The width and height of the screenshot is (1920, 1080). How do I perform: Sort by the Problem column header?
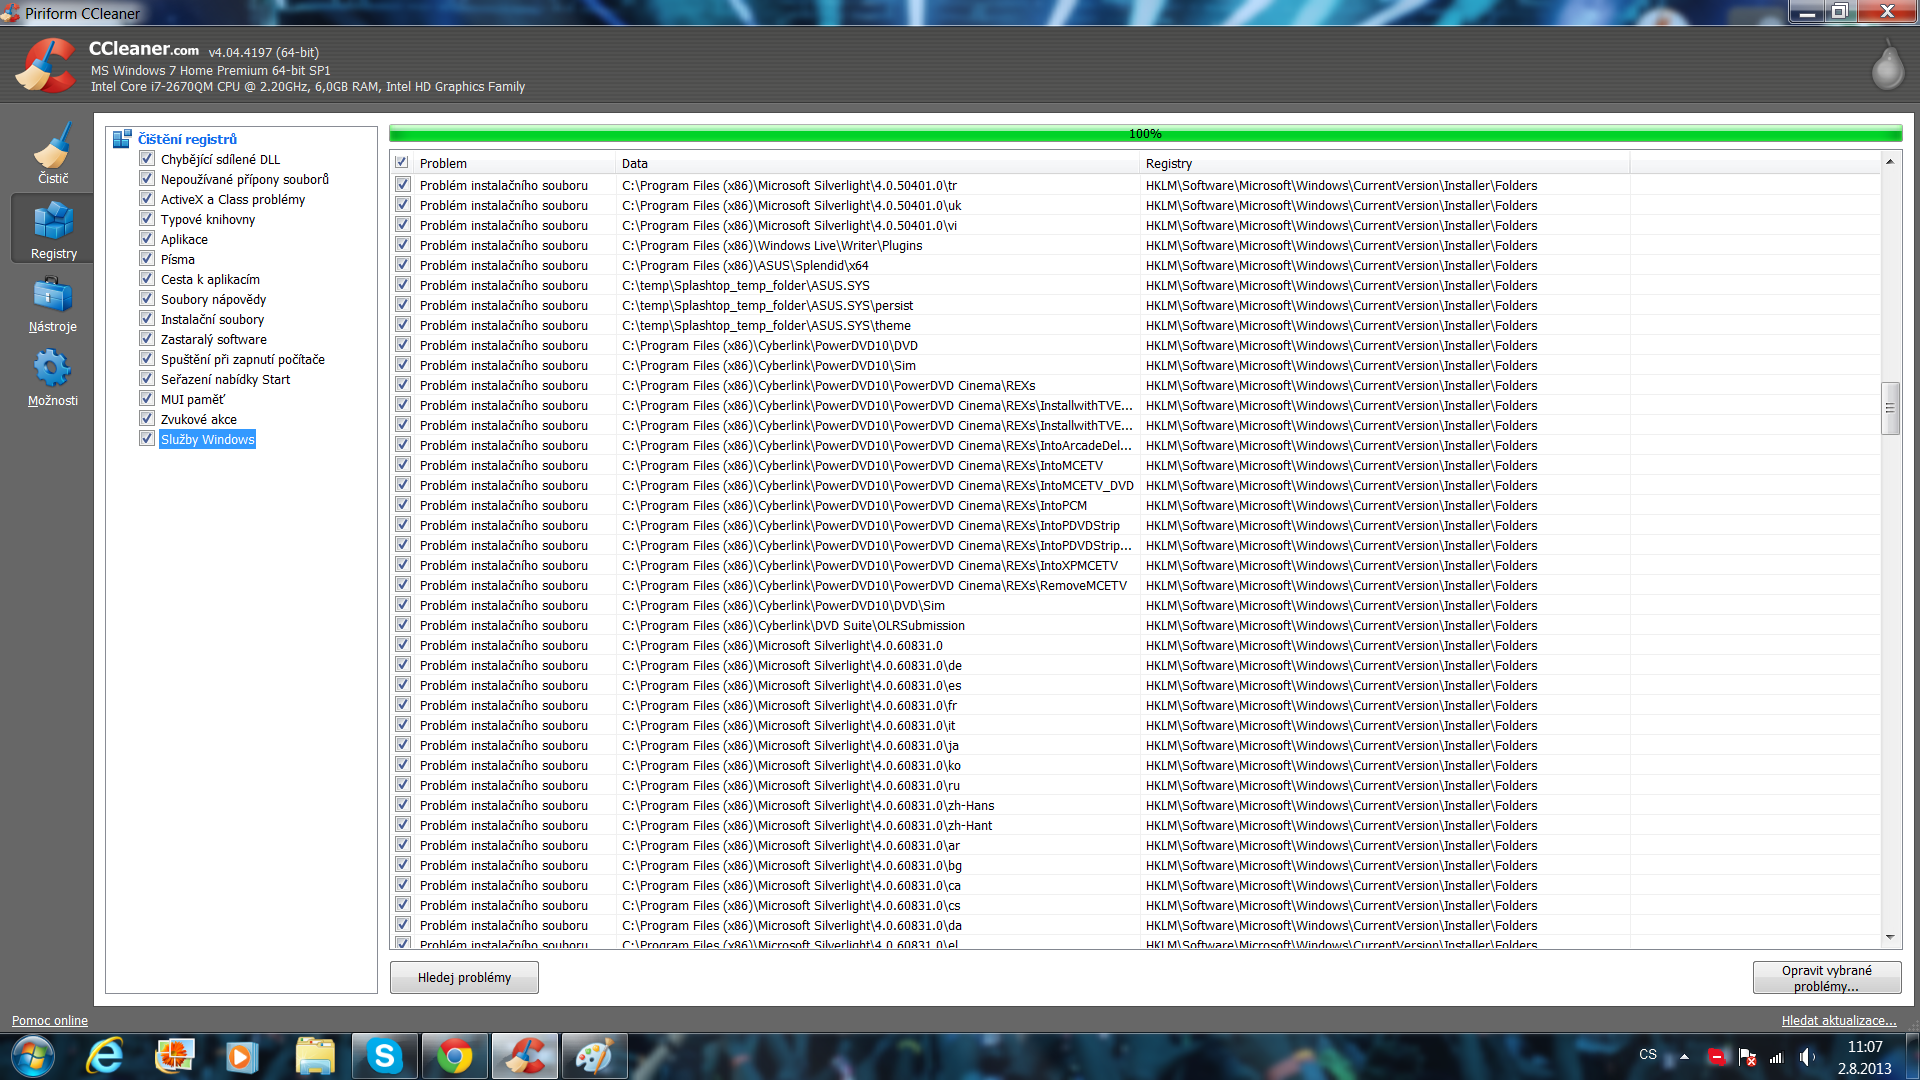click(x=513, y=163)
